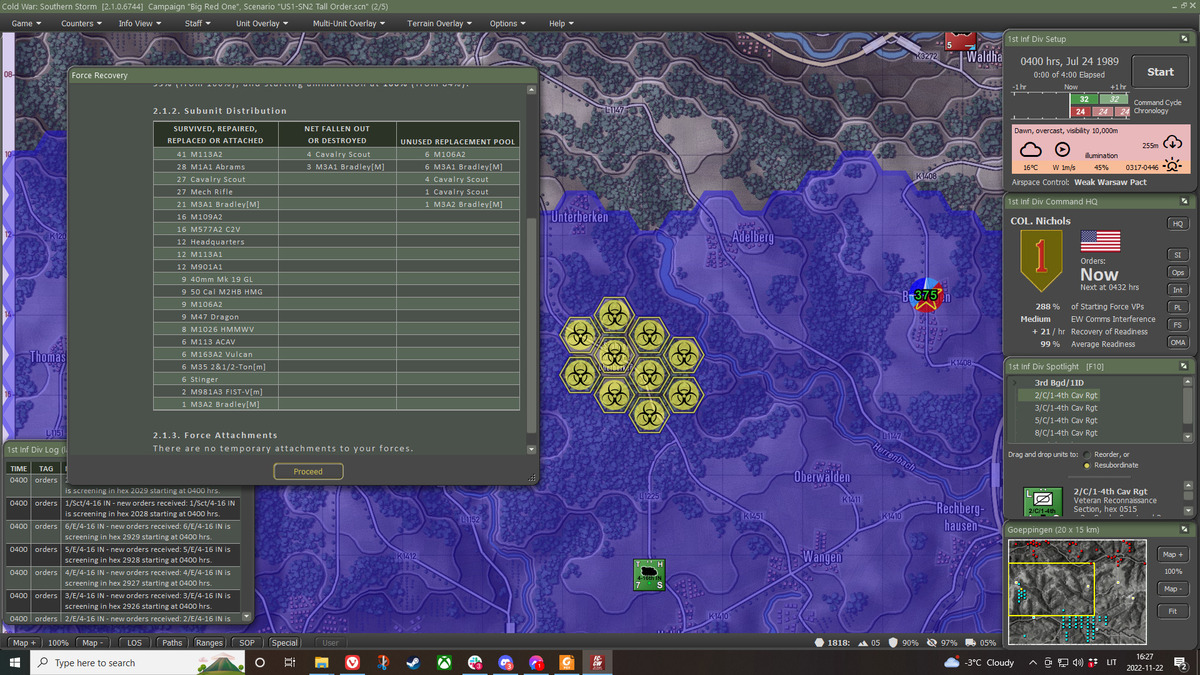Open the Multi-Unit Overlay dropdown
The width and height of the screenshot is (1200, 675).
coord(349,23)
